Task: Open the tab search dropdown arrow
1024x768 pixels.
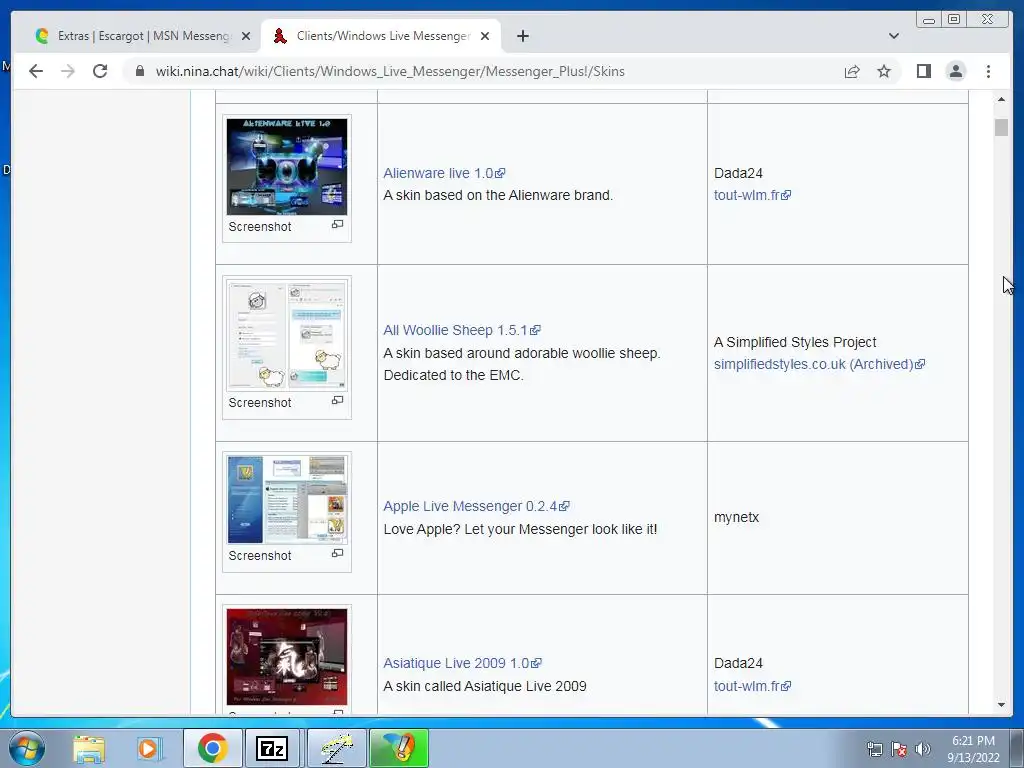Action: pos(893,36)
